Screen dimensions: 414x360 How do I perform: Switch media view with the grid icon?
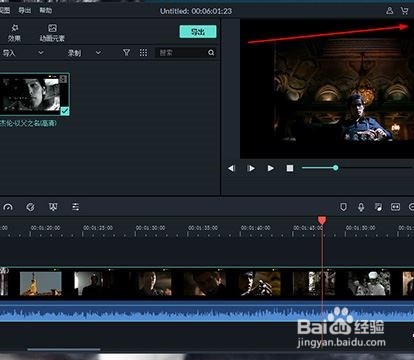143,52
